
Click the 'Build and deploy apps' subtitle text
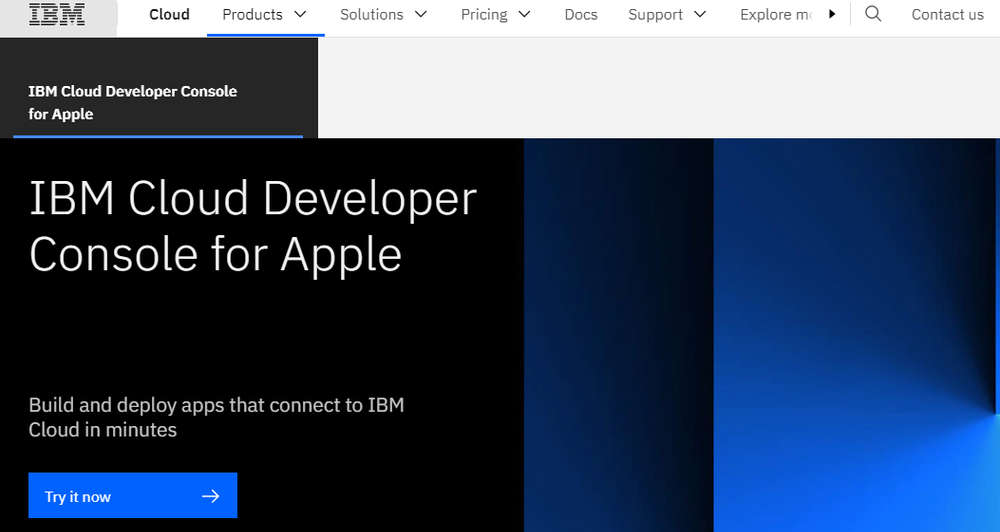[216, 417]
